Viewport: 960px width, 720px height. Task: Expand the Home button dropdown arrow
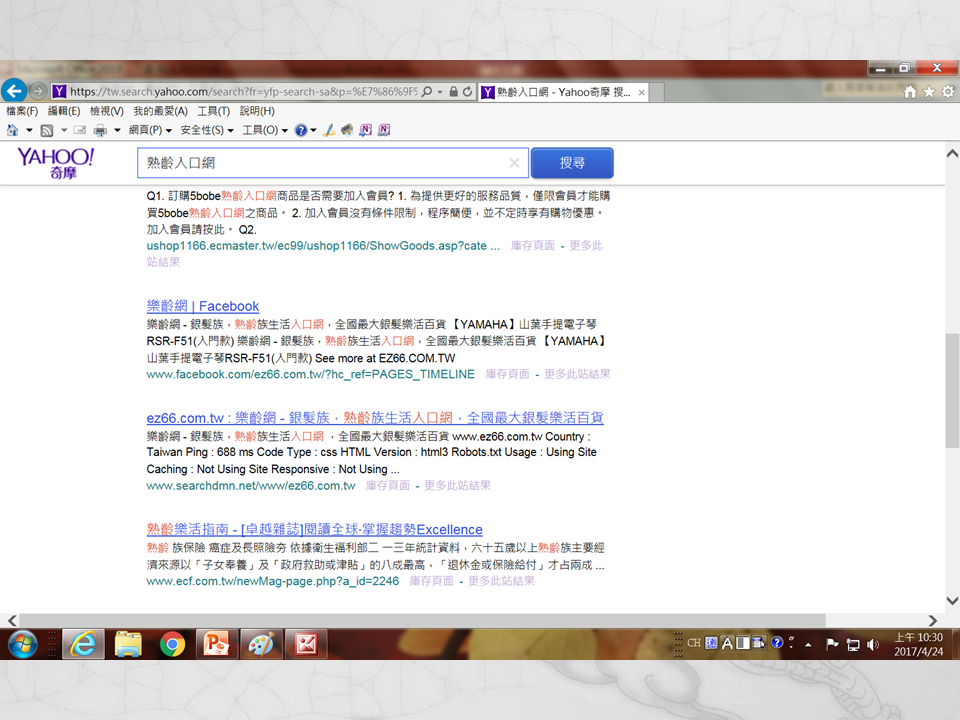click(x=29, y=130)
